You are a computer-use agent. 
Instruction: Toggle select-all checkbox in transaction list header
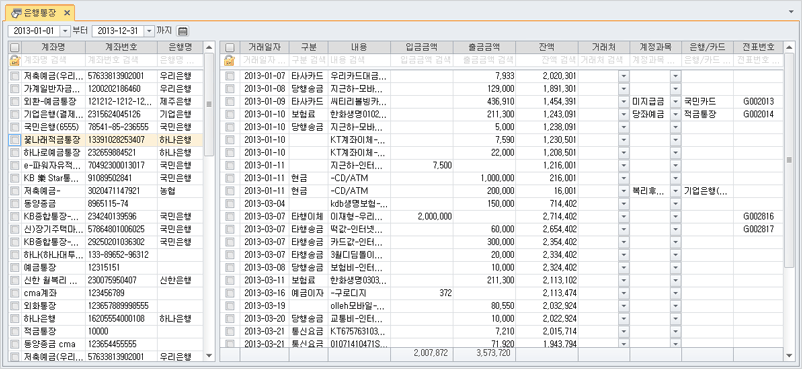pyautogui.click(x=230, y=48)
